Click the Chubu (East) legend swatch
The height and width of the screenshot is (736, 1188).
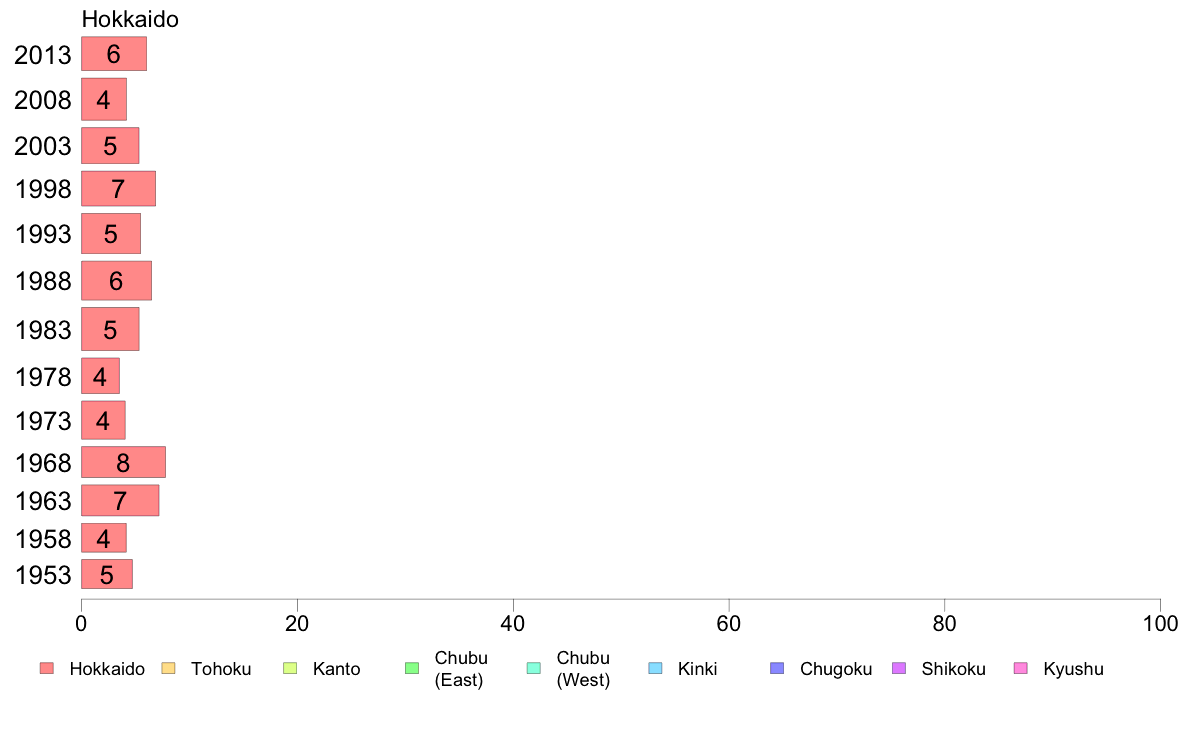point(412,668)
